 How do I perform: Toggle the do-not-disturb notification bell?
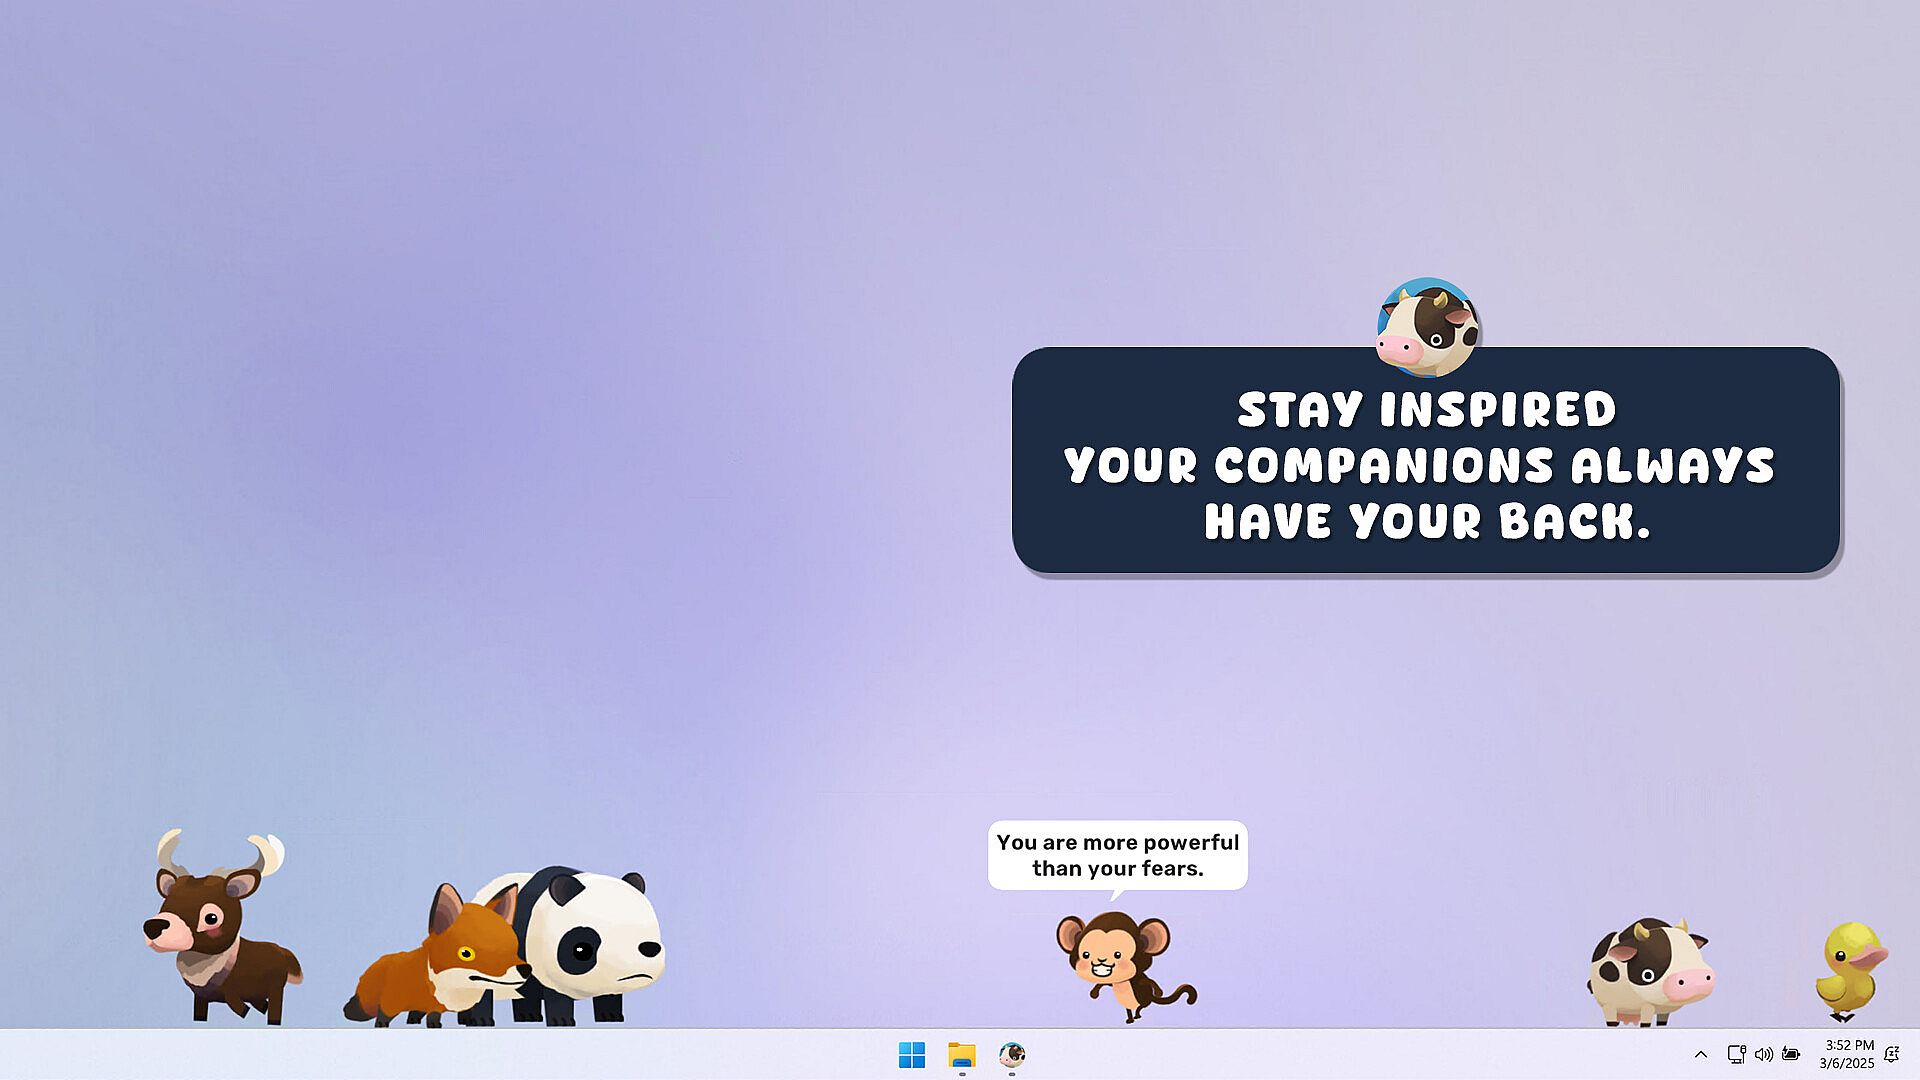(x=1892, y=1054)
